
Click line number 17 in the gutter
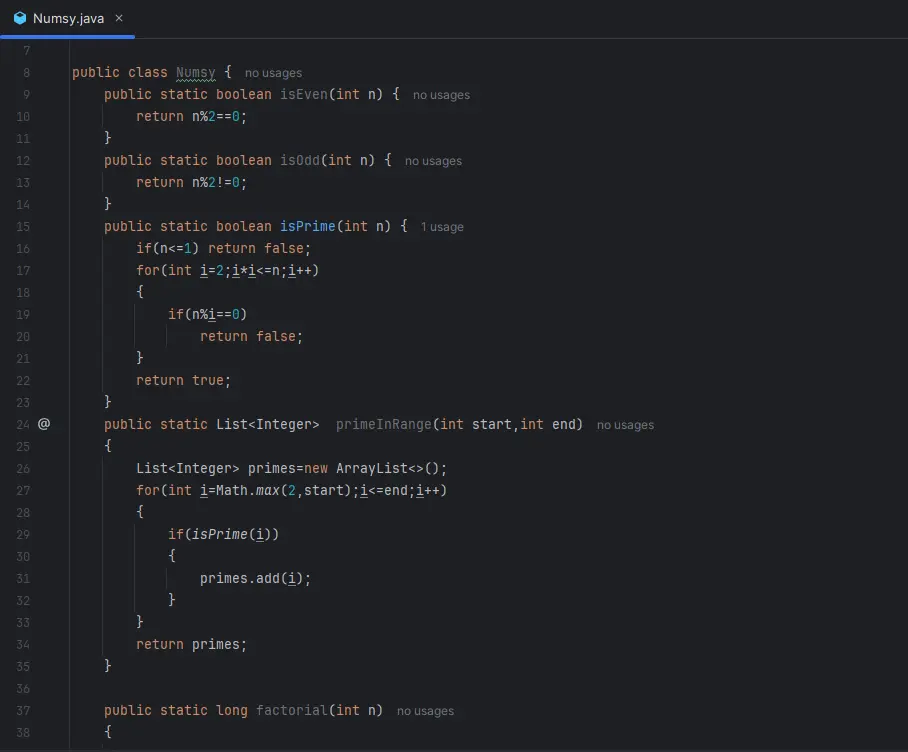24,270
